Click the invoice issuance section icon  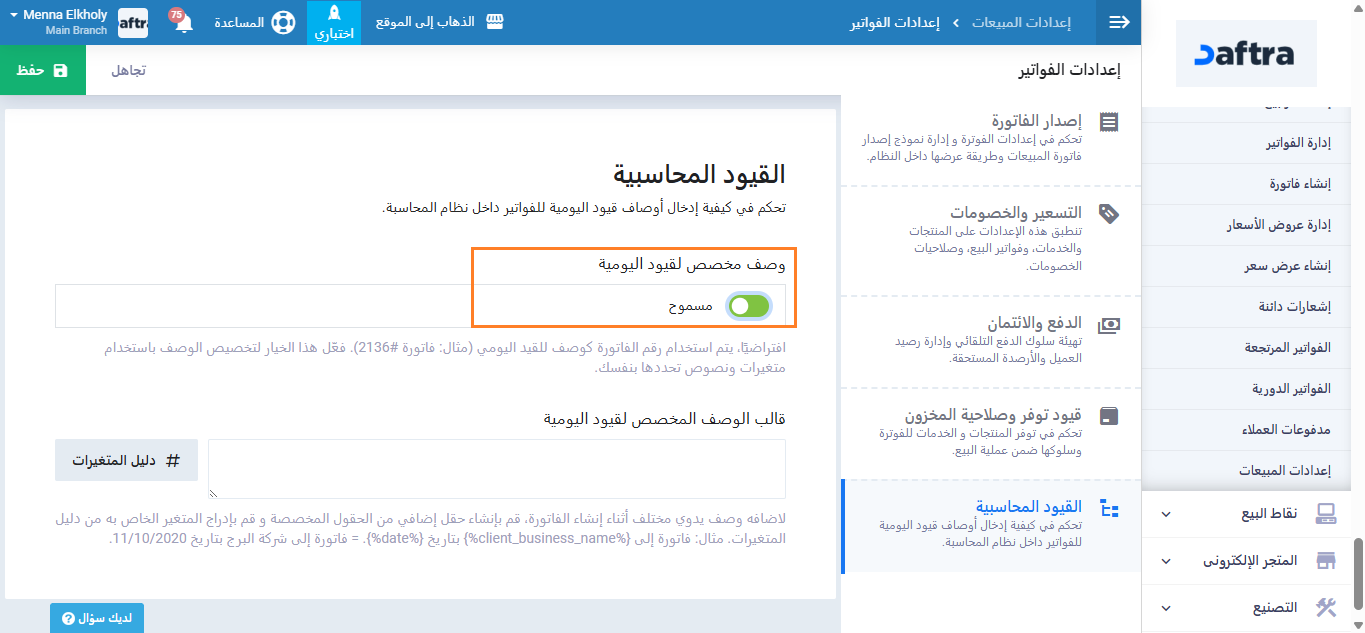click(x=1109, y=122)
